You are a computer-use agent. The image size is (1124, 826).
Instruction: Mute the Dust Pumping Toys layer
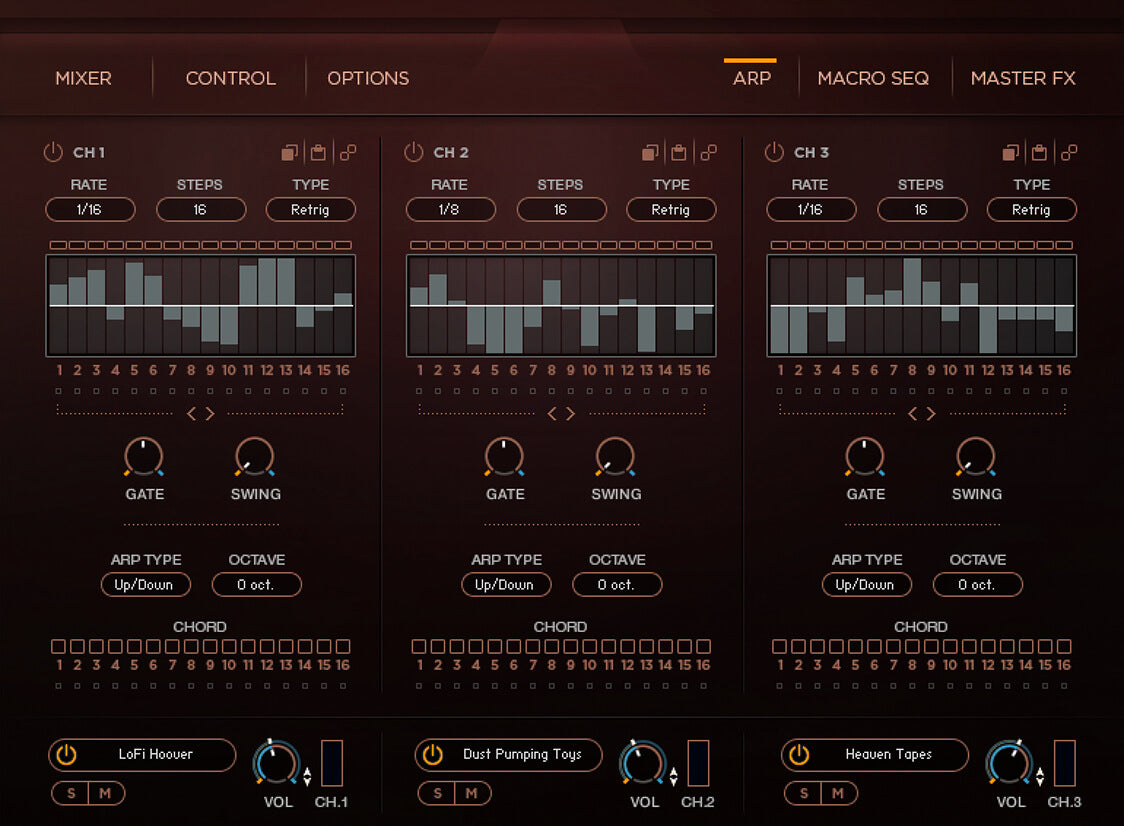coord(472,793)
